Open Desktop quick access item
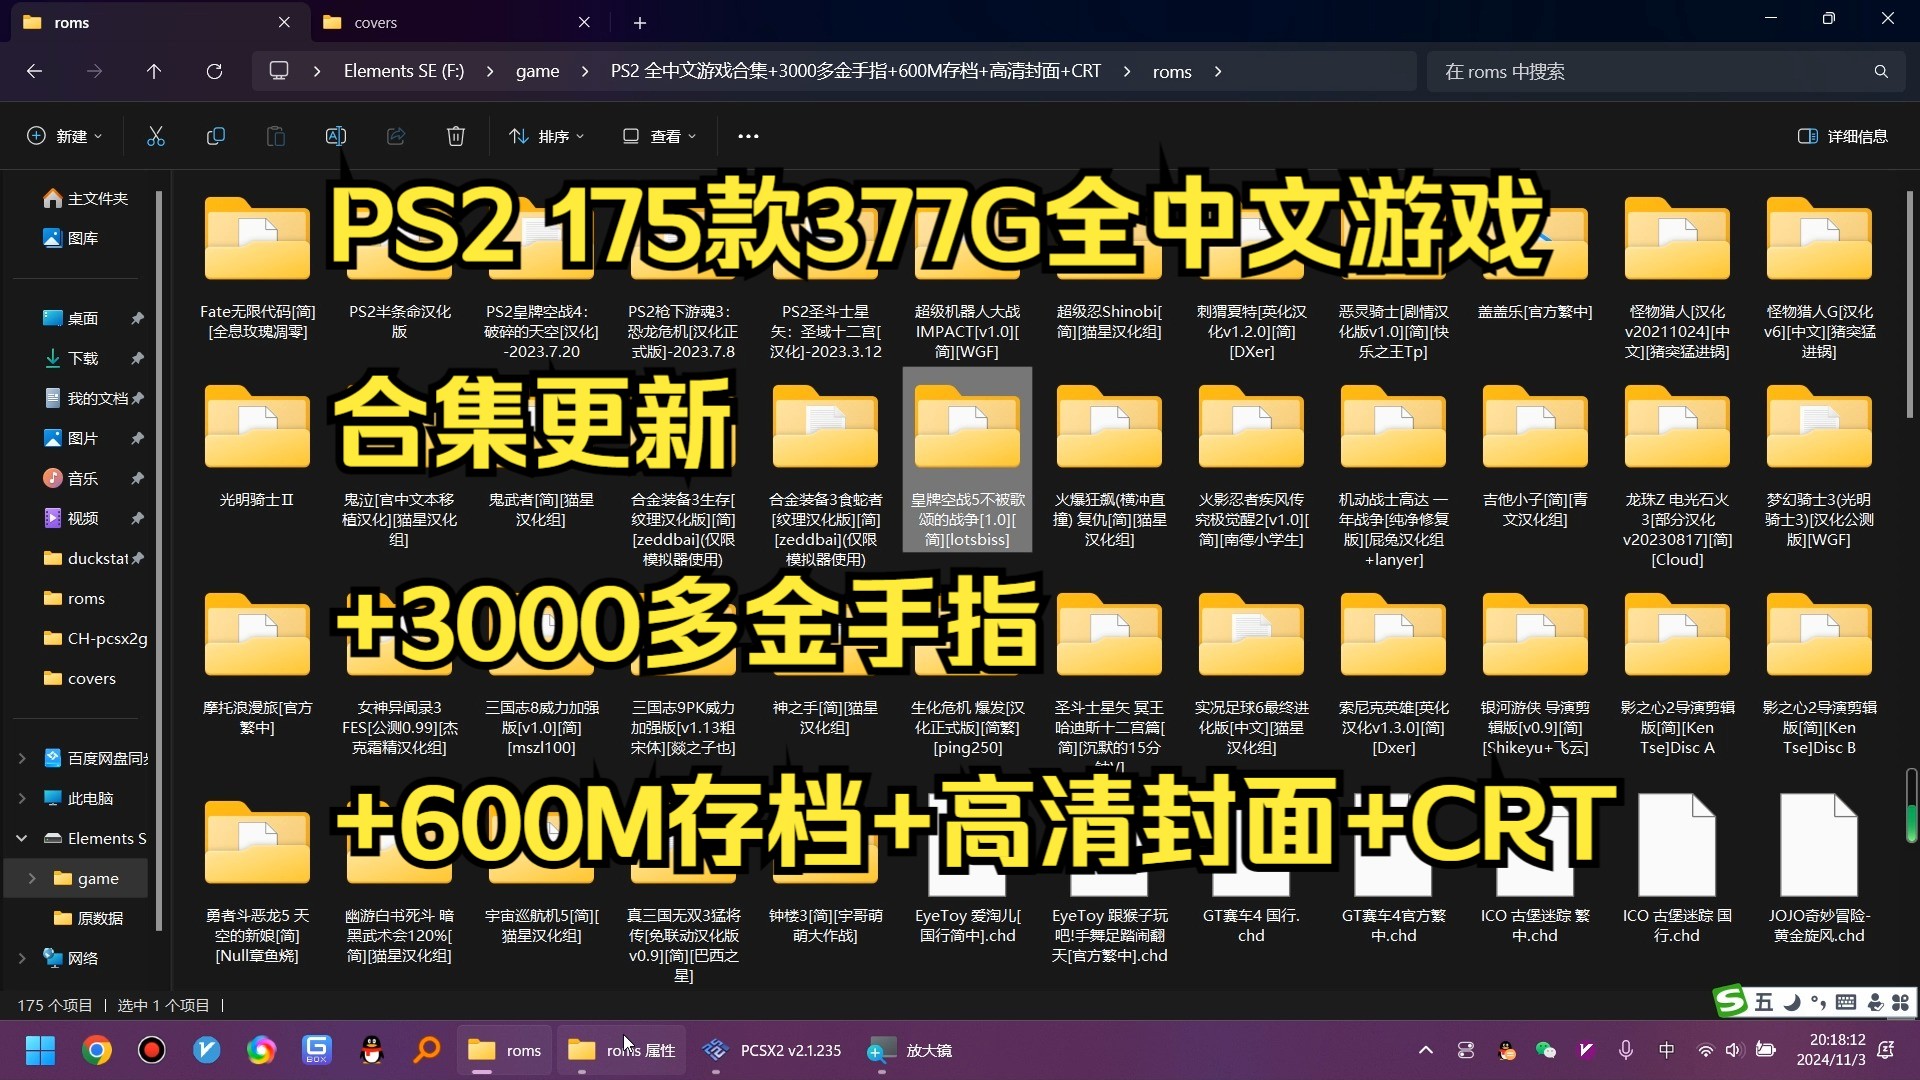This screenshot has height=1080, width=1920. 72,318
